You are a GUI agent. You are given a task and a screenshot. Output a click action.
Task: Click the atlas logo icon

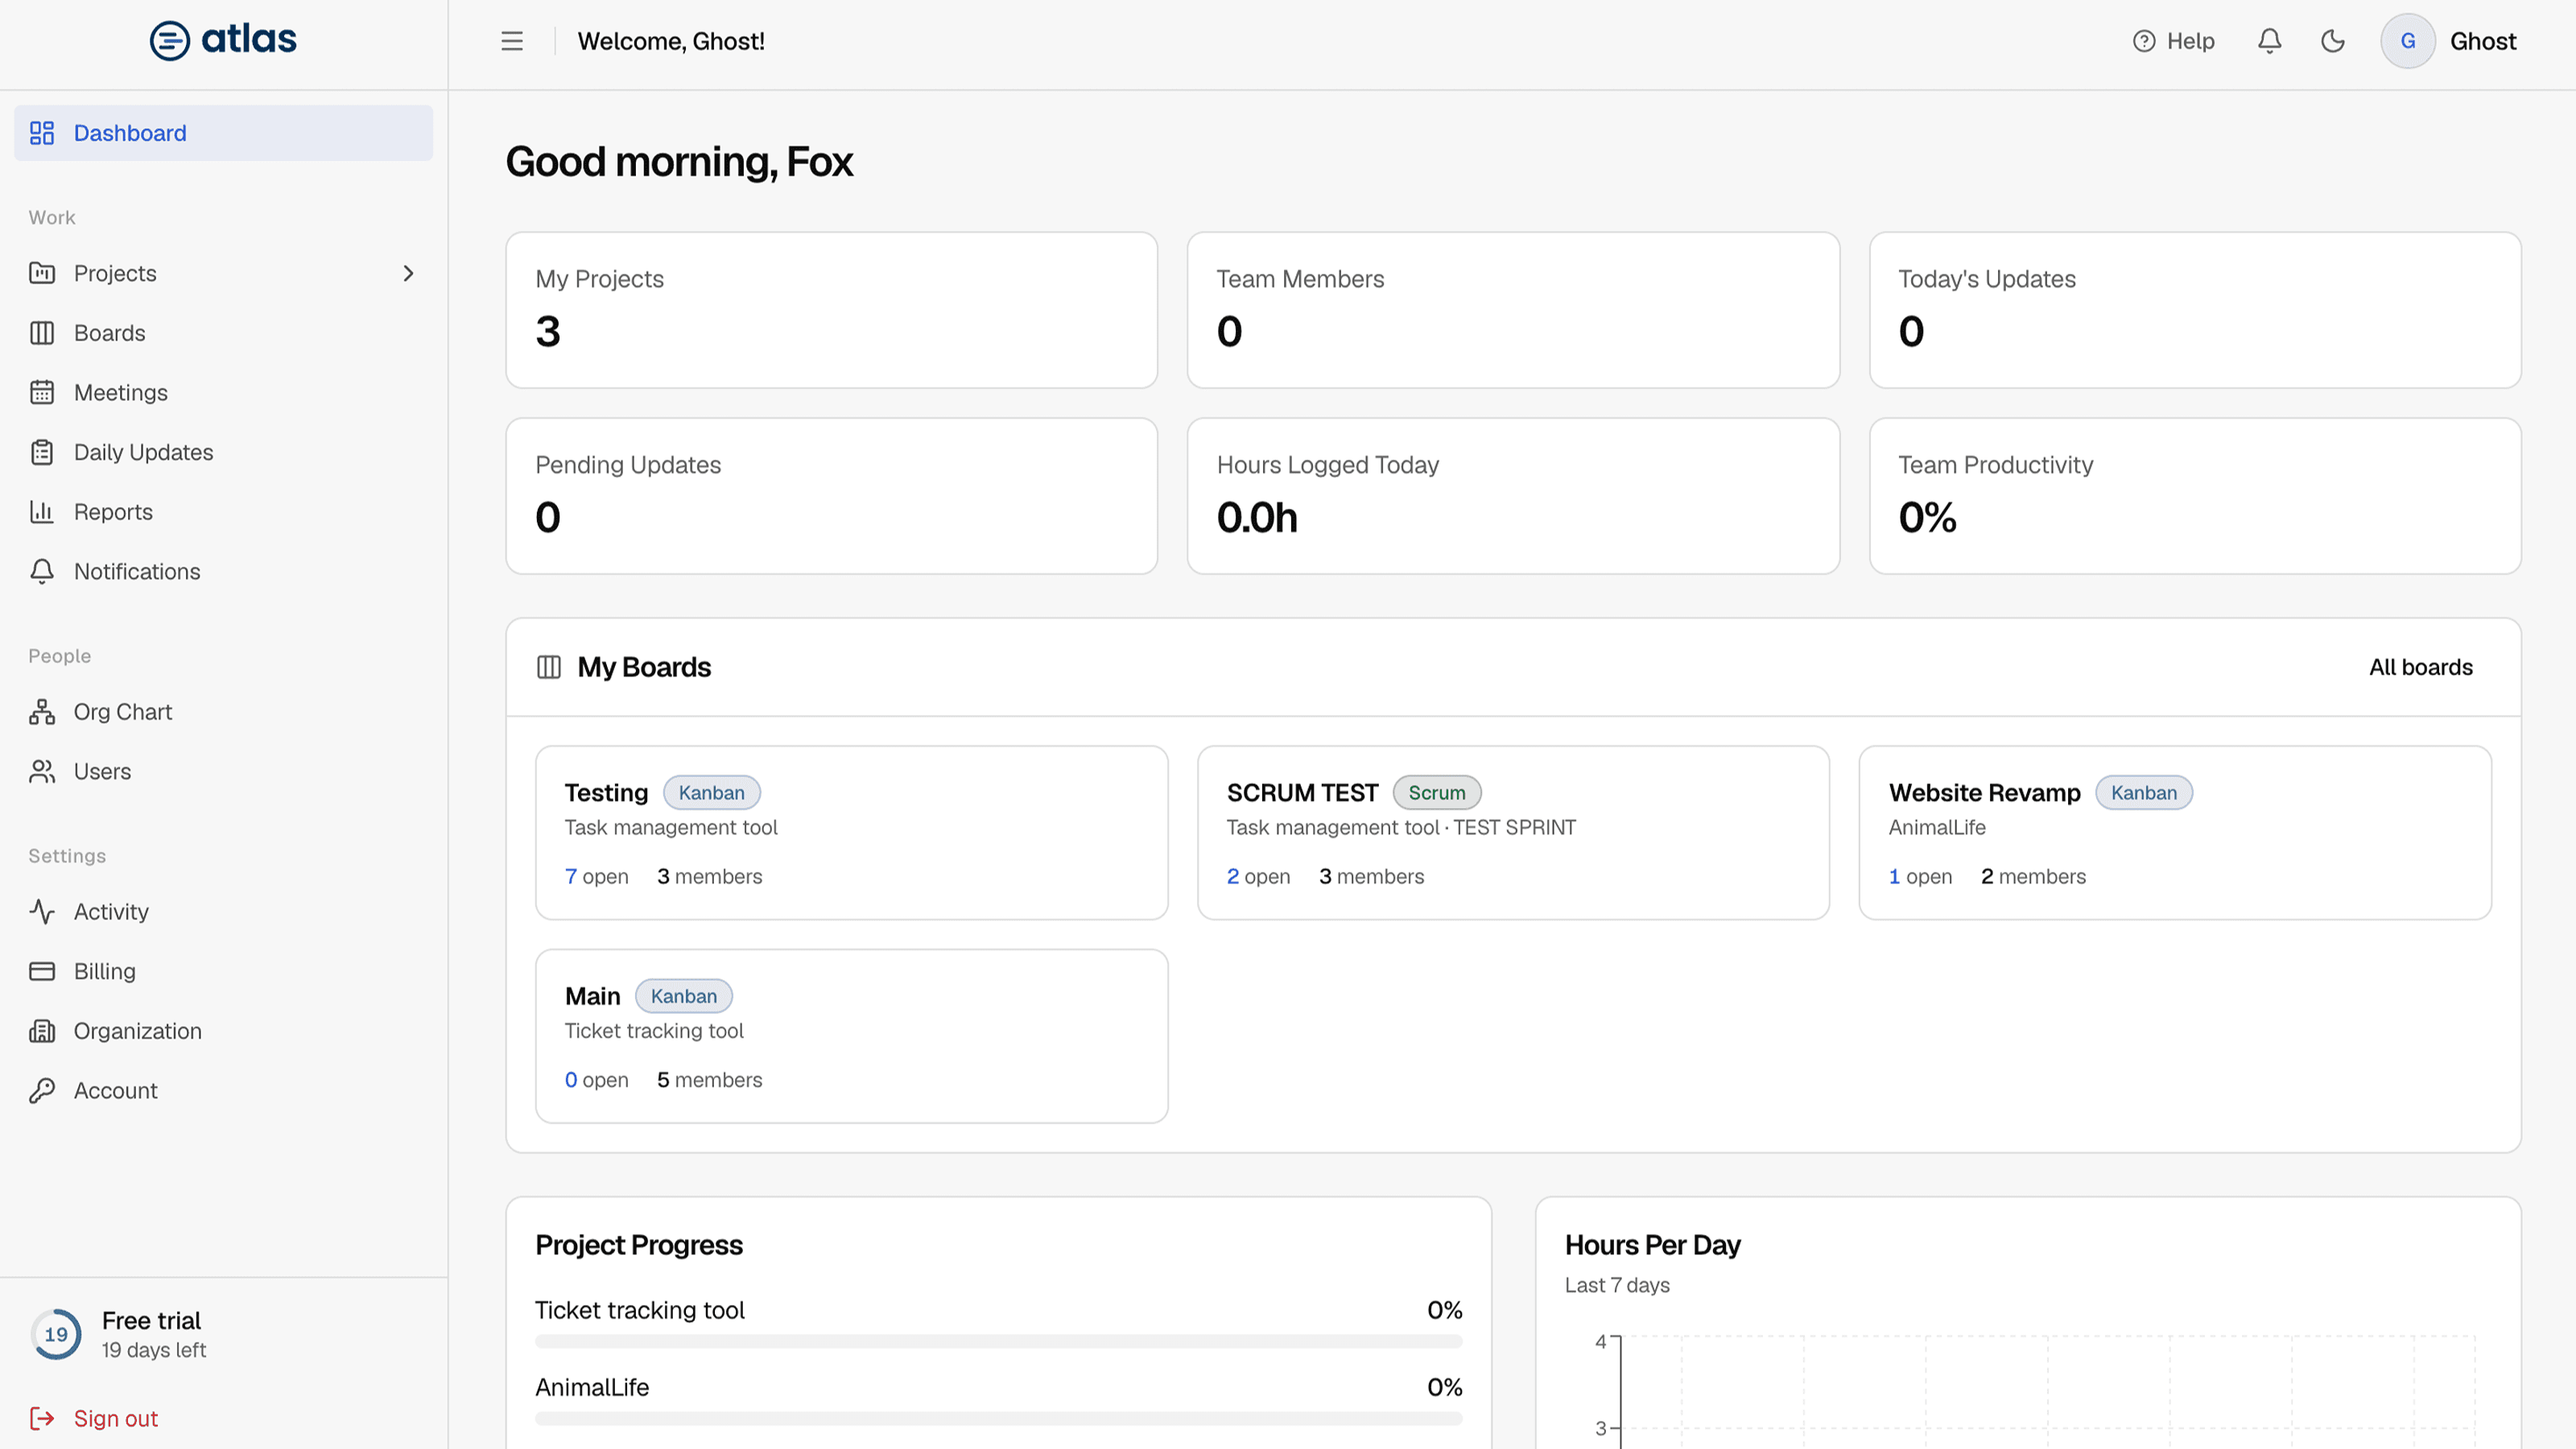(x=170, y=41)
